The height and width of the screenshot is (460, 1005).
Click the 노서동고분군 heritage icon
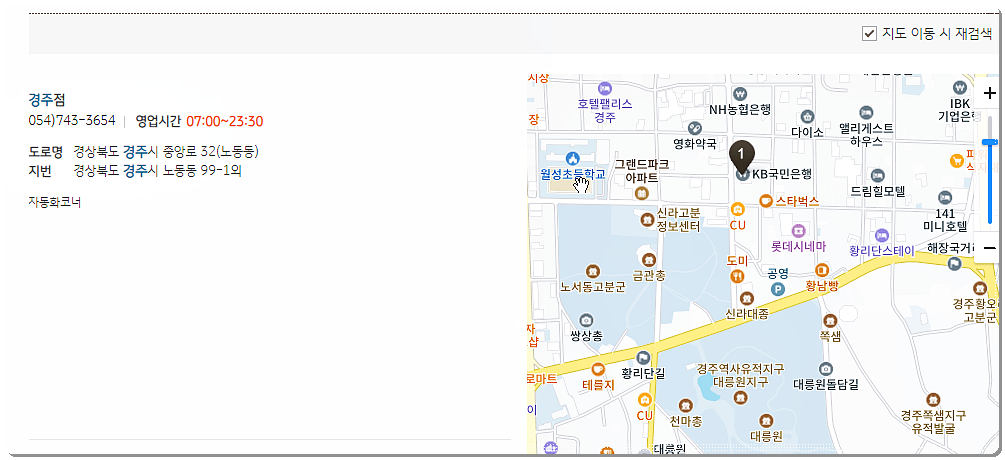point(593,272)
